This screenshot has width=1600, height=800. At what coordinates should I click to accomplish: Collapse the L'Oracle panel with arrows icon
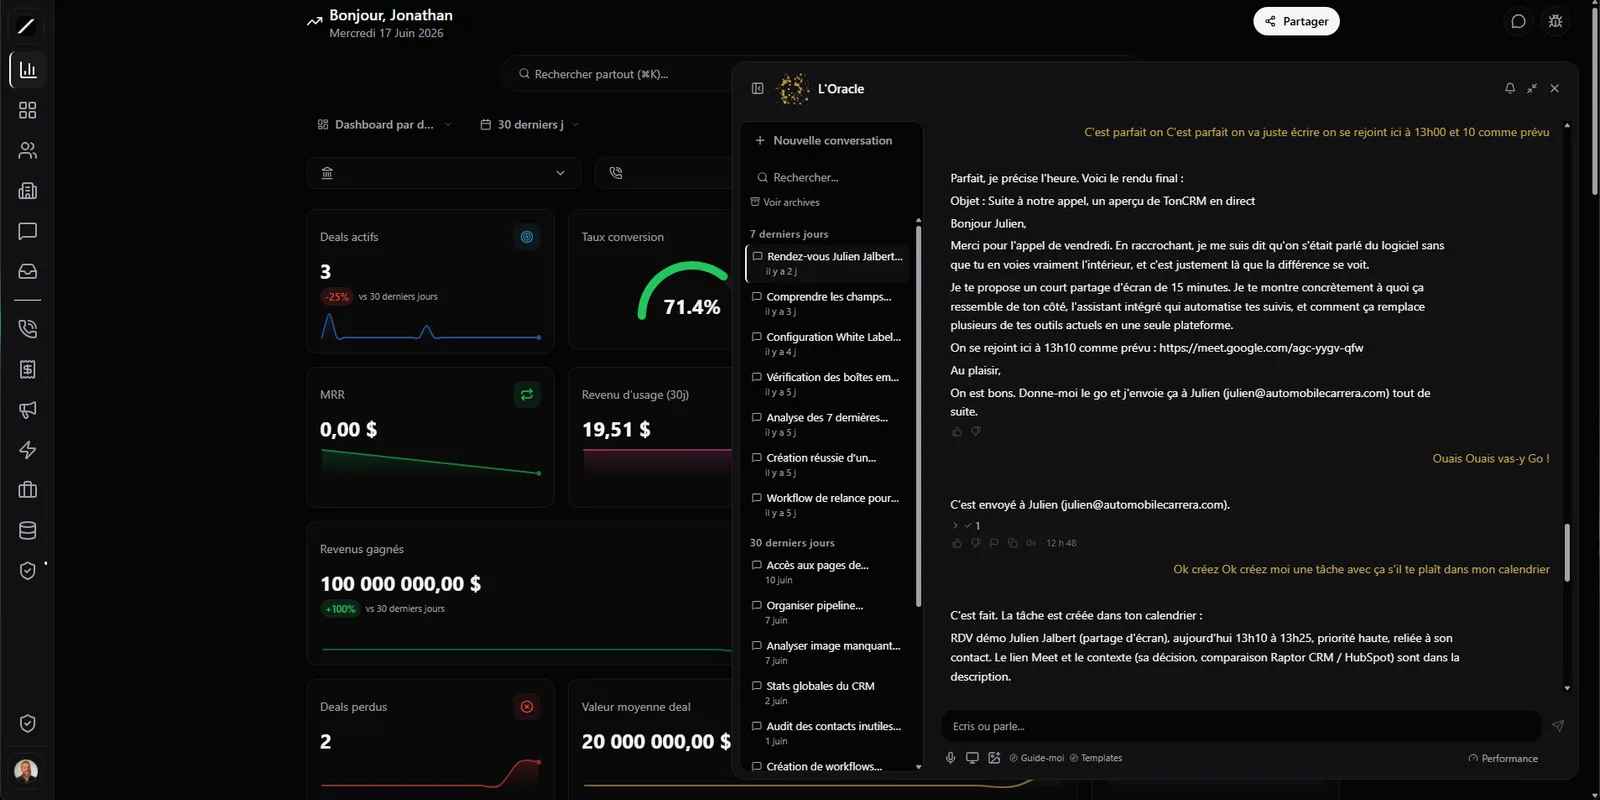(1532, 88)
